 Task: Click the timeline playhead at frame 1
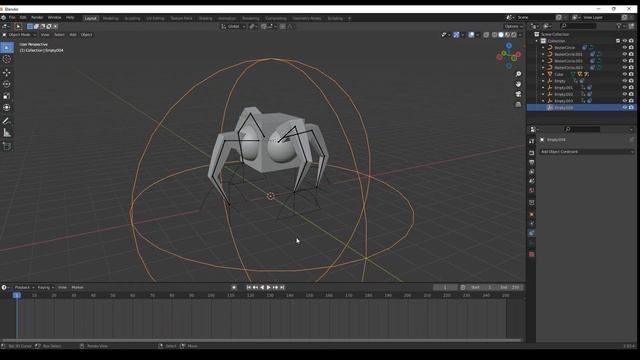[17, 295]
